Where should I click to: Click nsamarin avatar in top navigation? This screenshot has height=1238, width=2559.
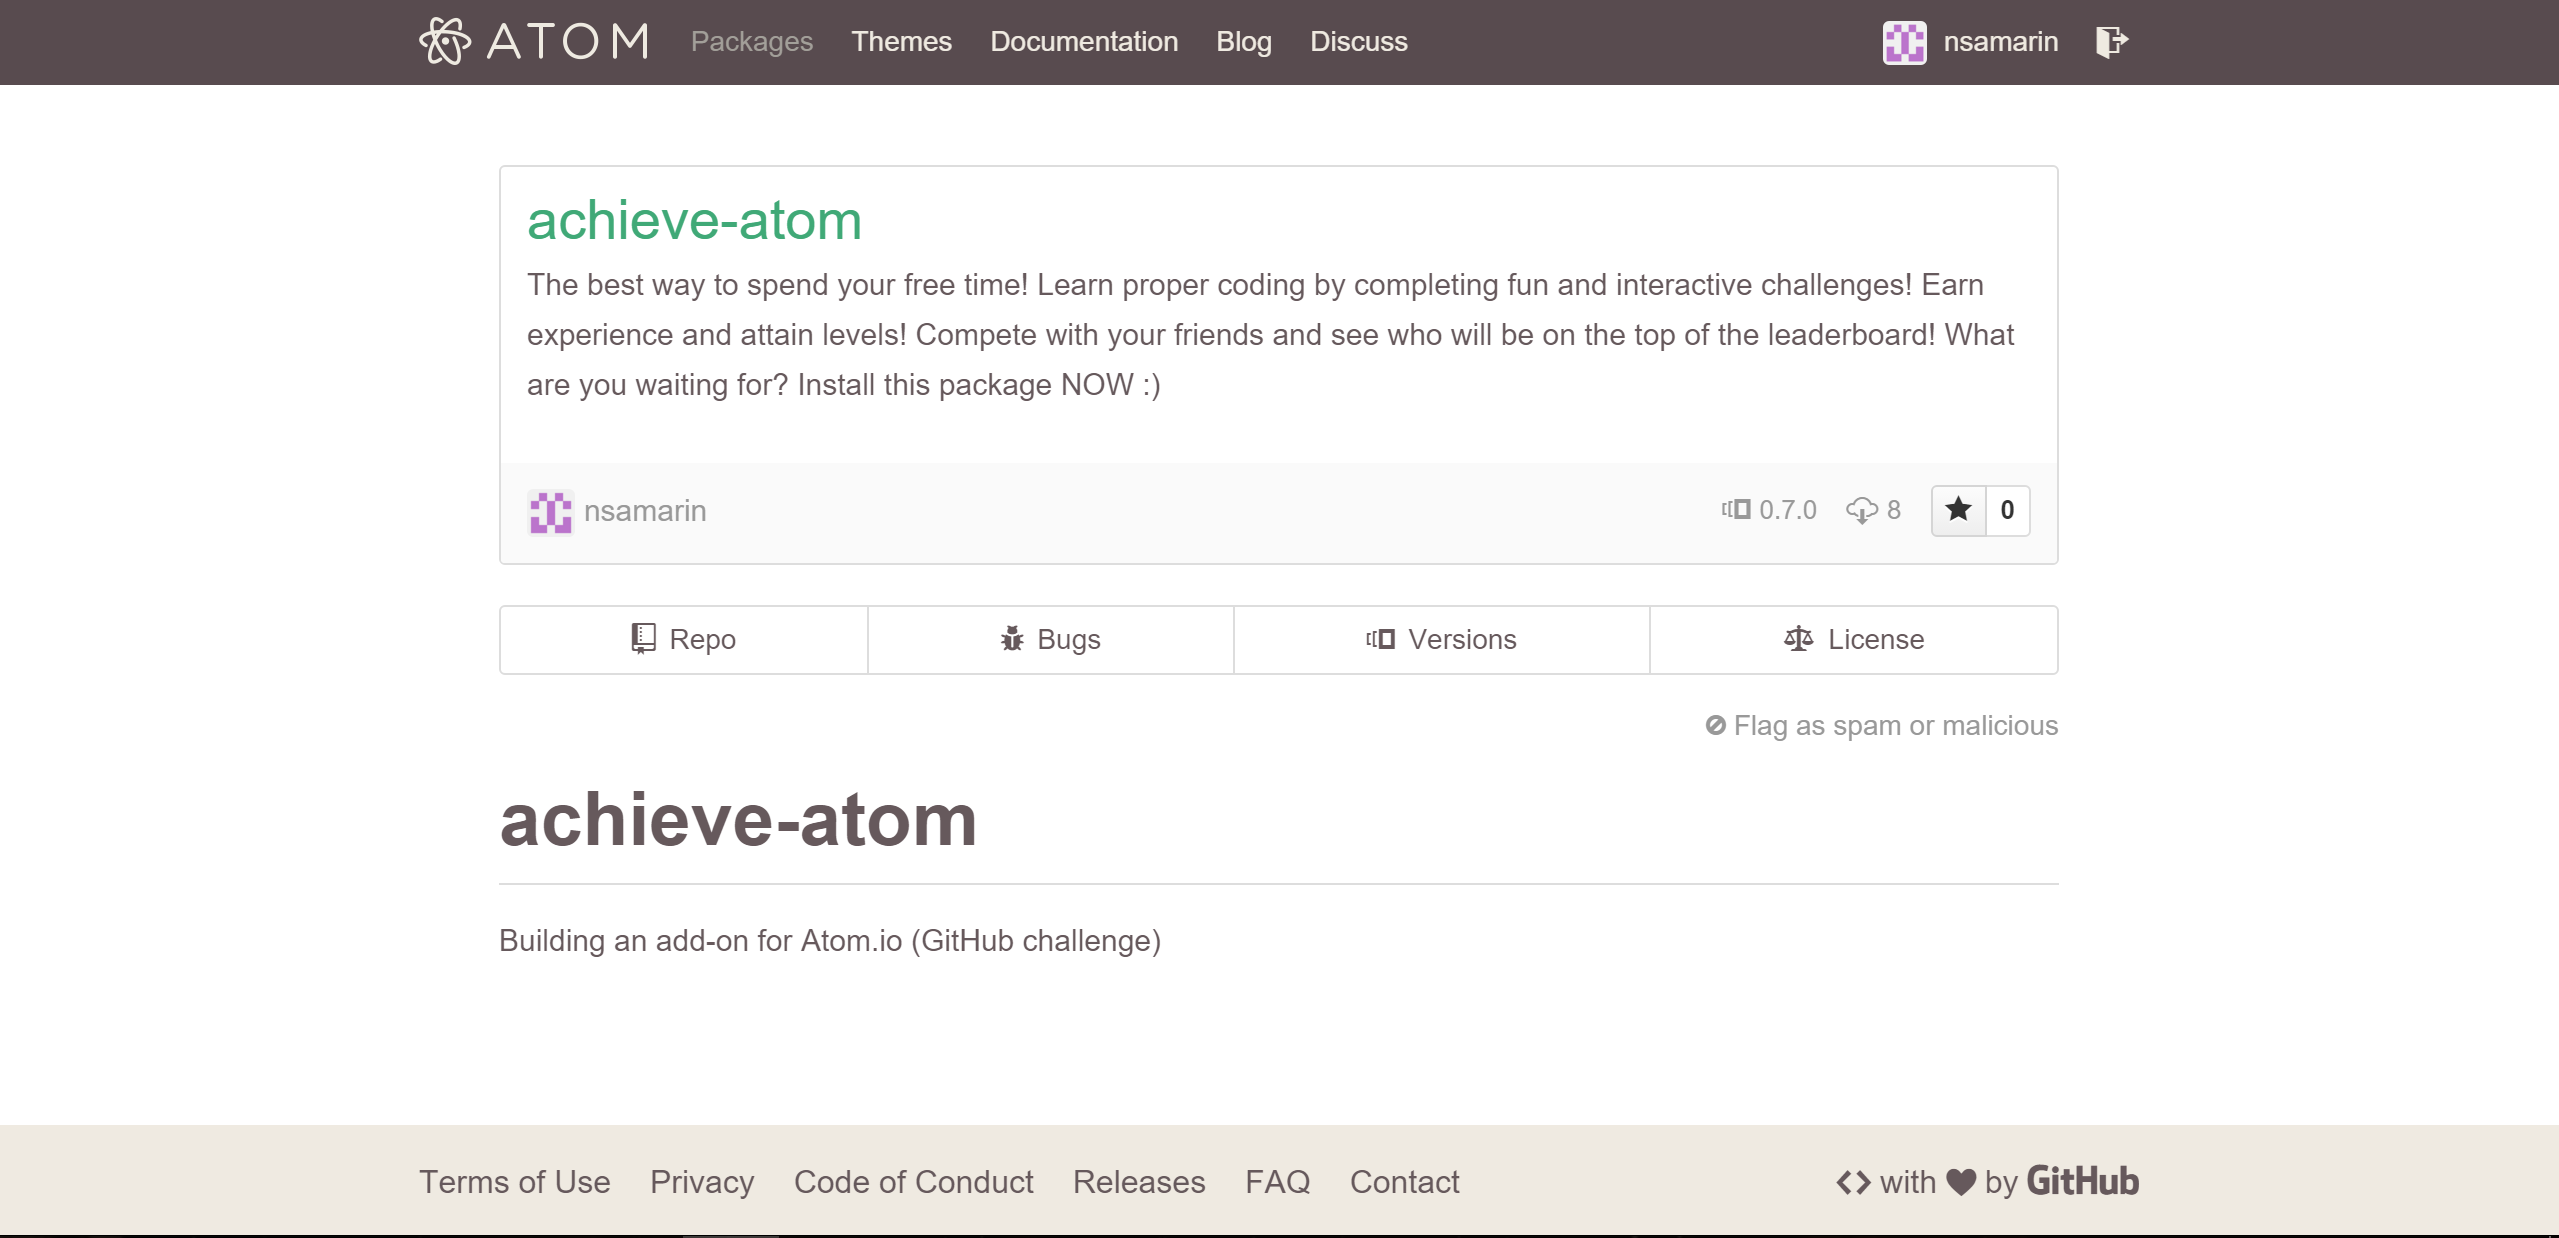(1904, 42)
